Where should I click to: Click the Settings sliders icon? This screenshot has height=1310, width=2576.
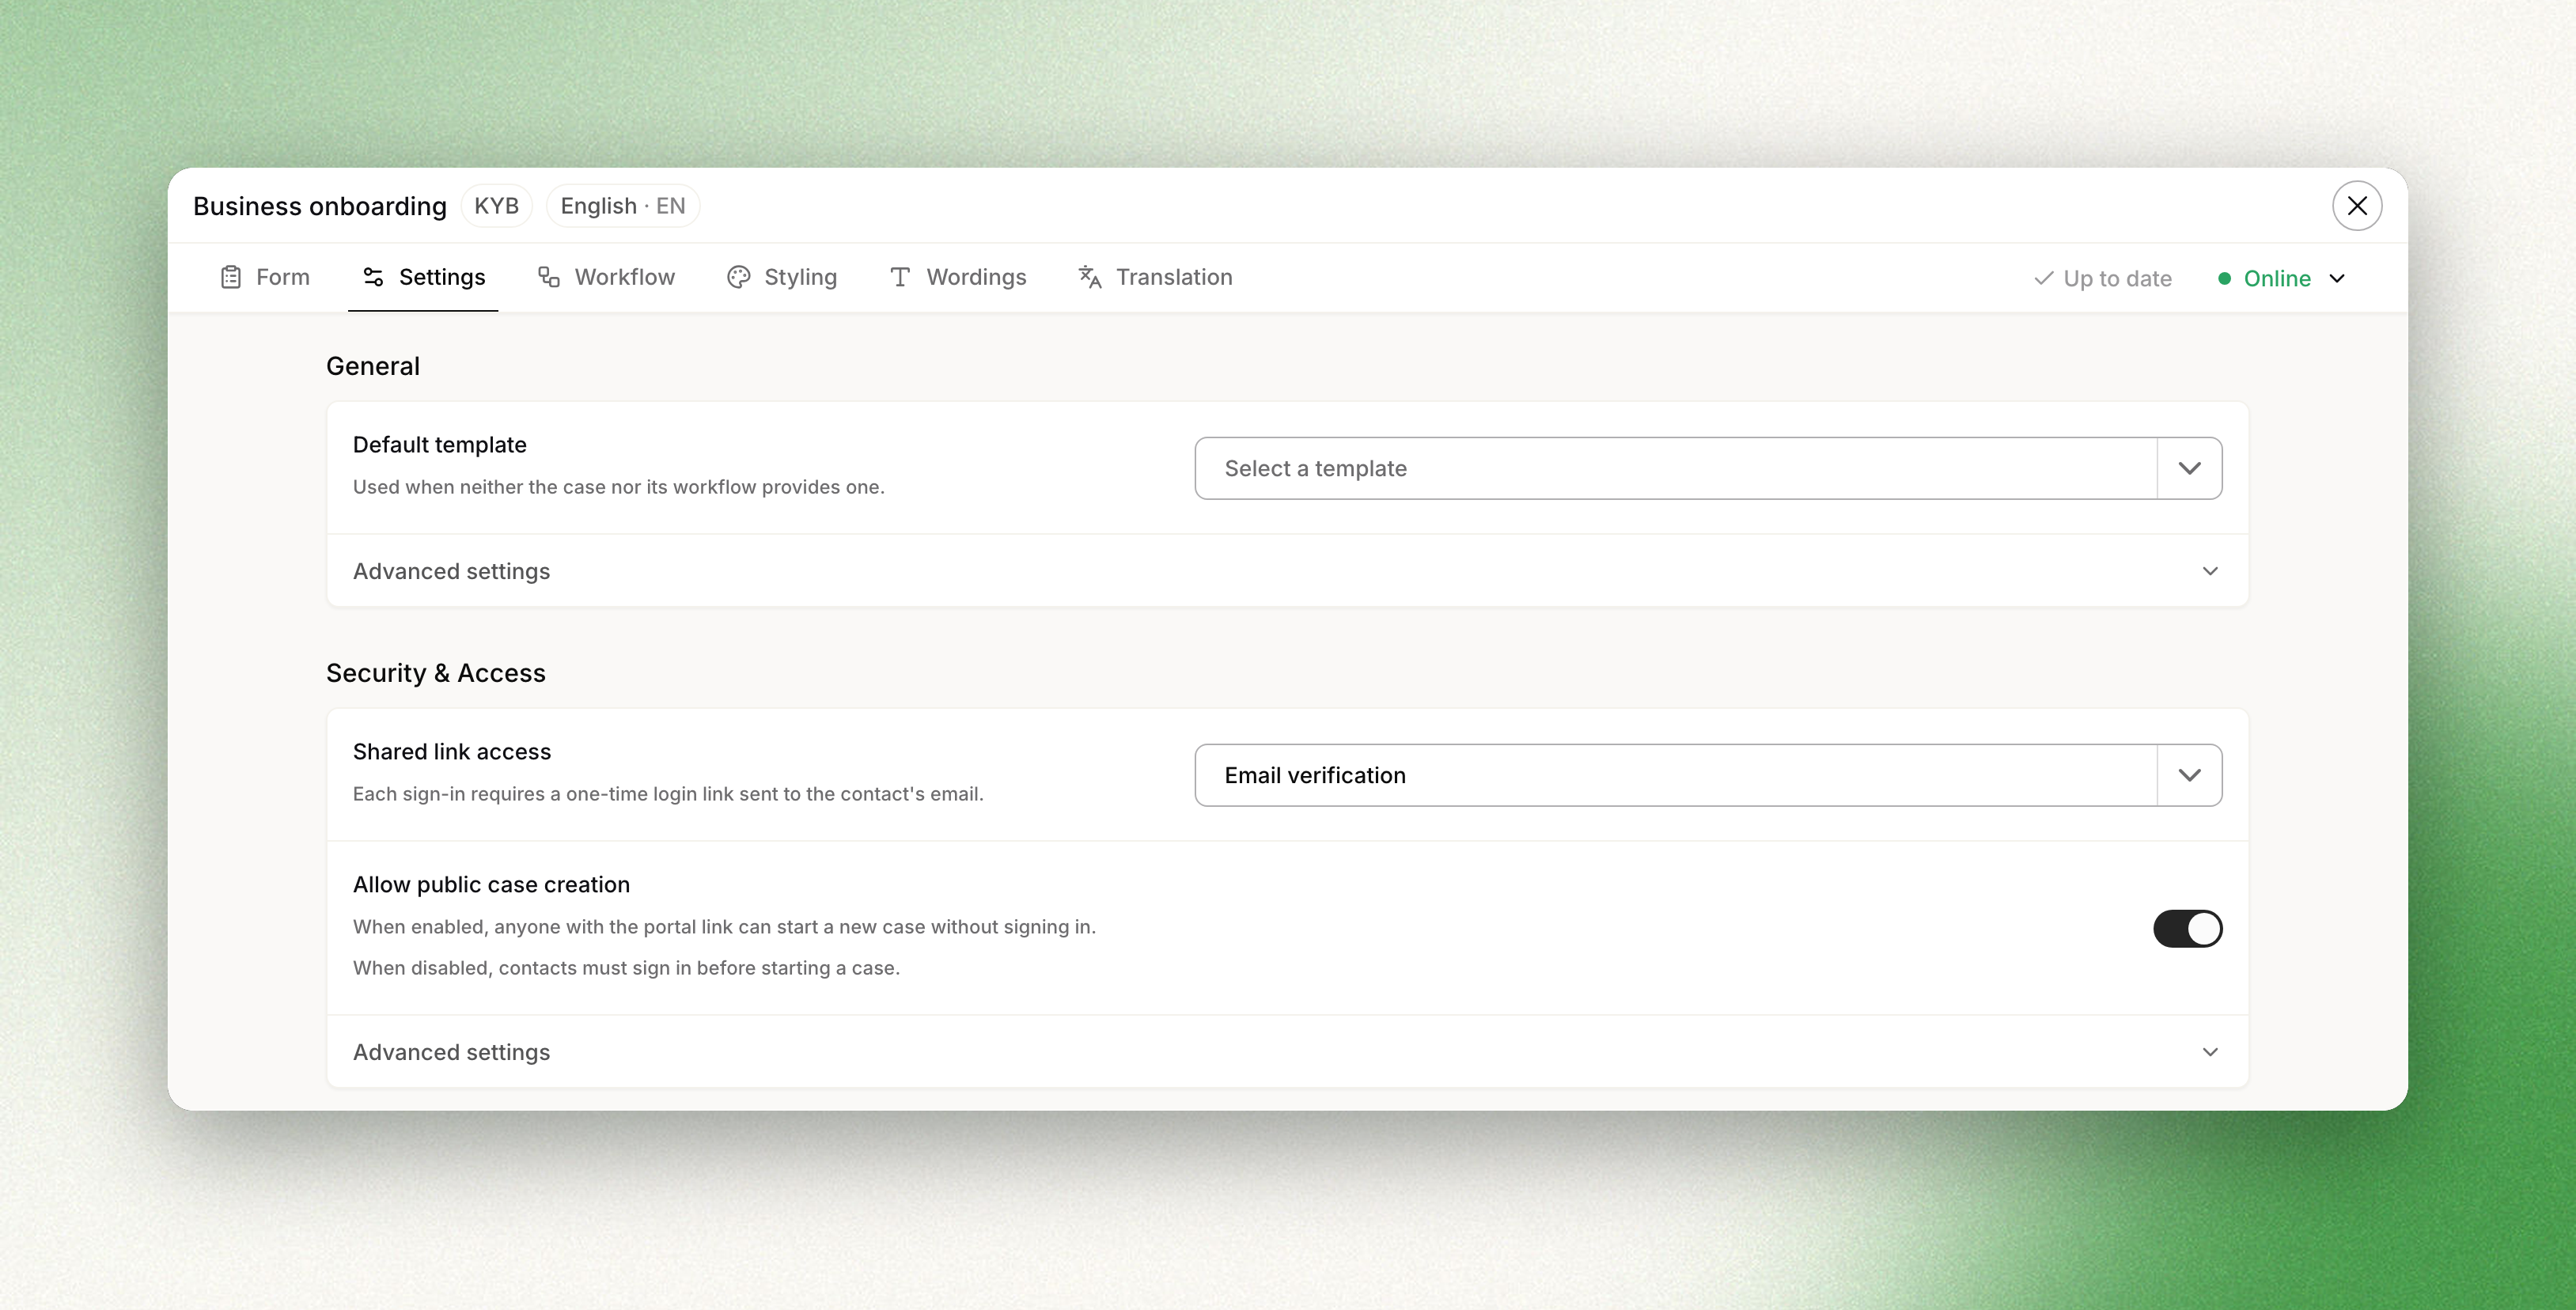[373, 277]
